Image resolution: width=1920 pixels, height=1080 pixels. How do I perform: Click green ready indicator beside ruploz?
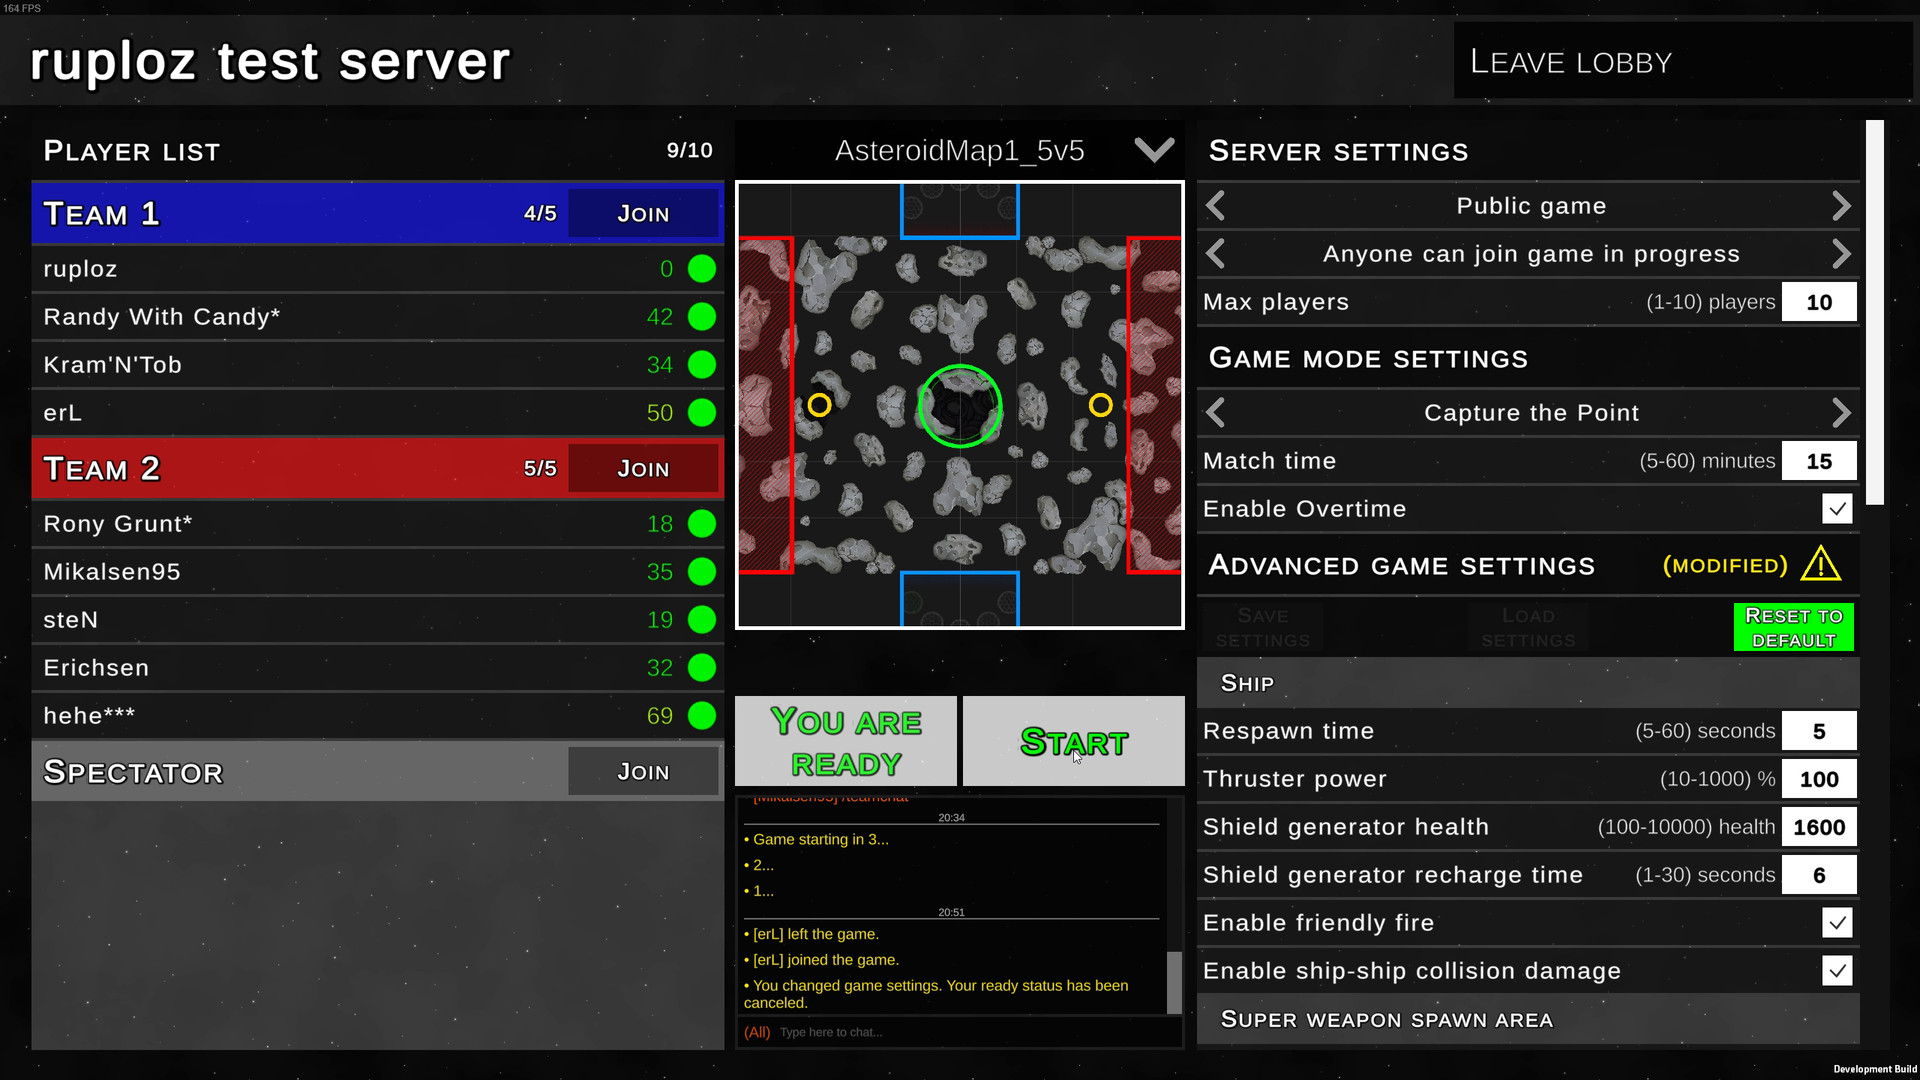tap(702, 269)
